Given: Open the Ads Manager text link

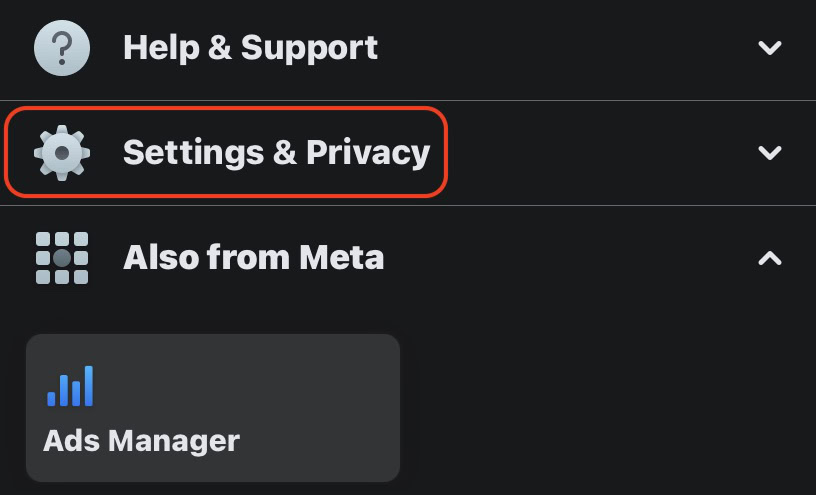Looking at the screenshot, I should point(141,440).
